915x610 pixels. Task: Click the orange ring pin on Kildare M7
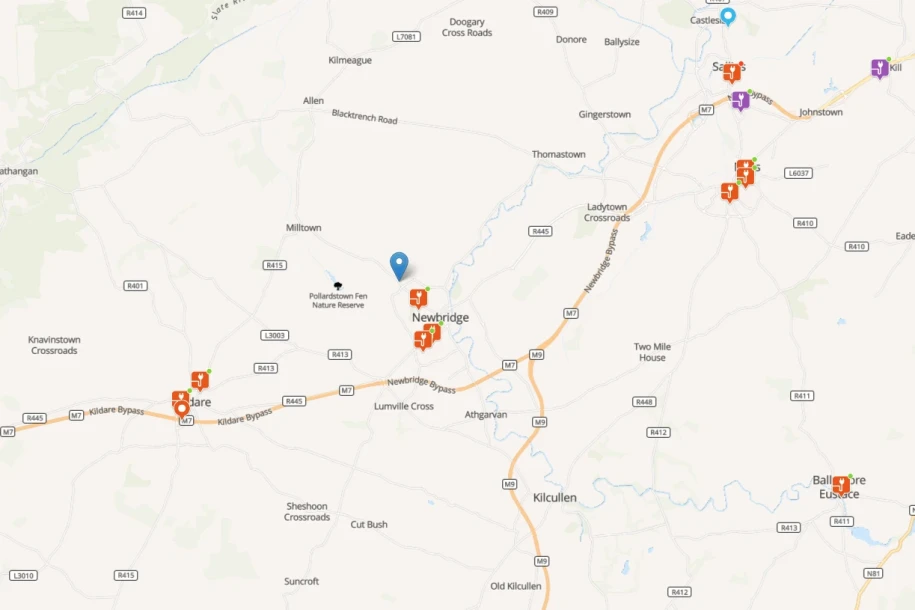[x=182, y=410]
